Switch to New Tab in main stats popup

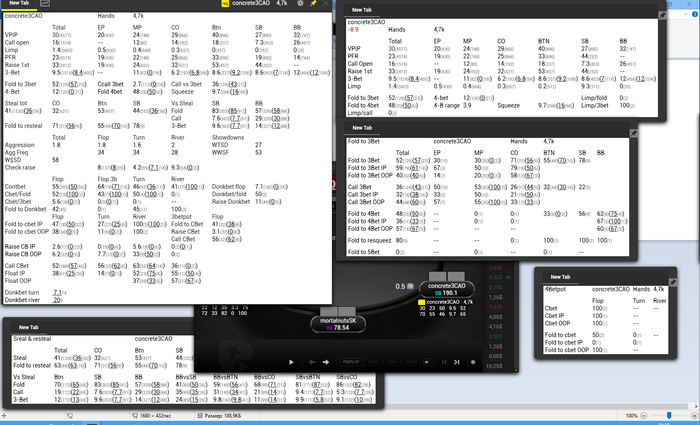tap(19, 3)
